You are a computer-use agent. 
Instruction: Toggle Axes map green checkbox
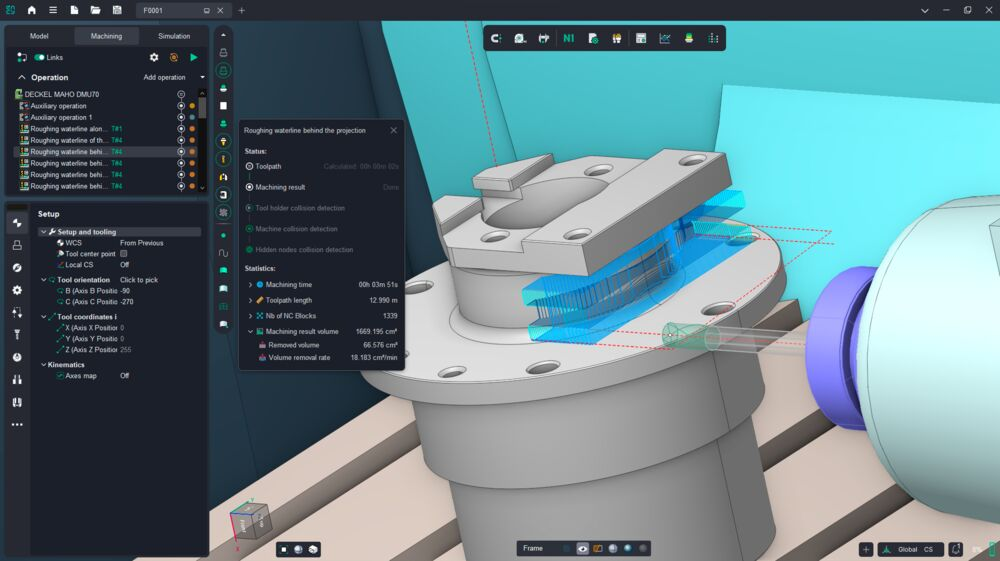point(60,376)
